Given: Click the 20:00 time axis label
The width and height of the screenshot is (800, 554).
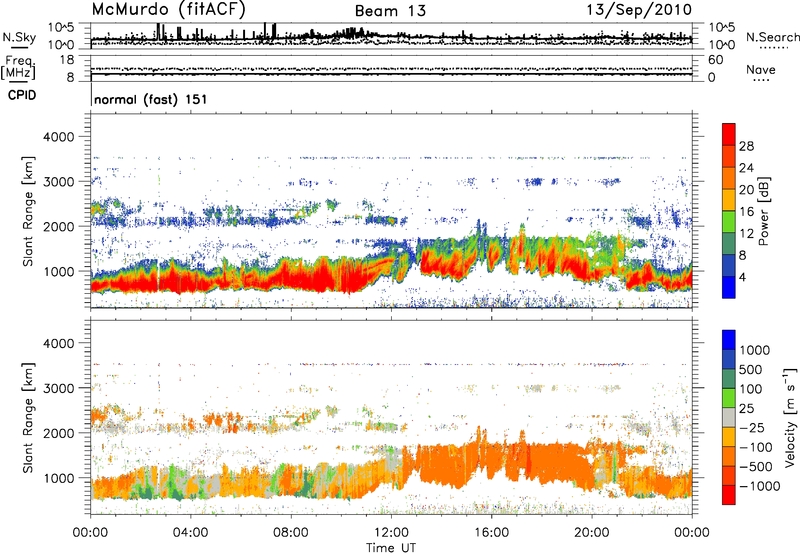Looking at the screenshot, I should (592, 533).
